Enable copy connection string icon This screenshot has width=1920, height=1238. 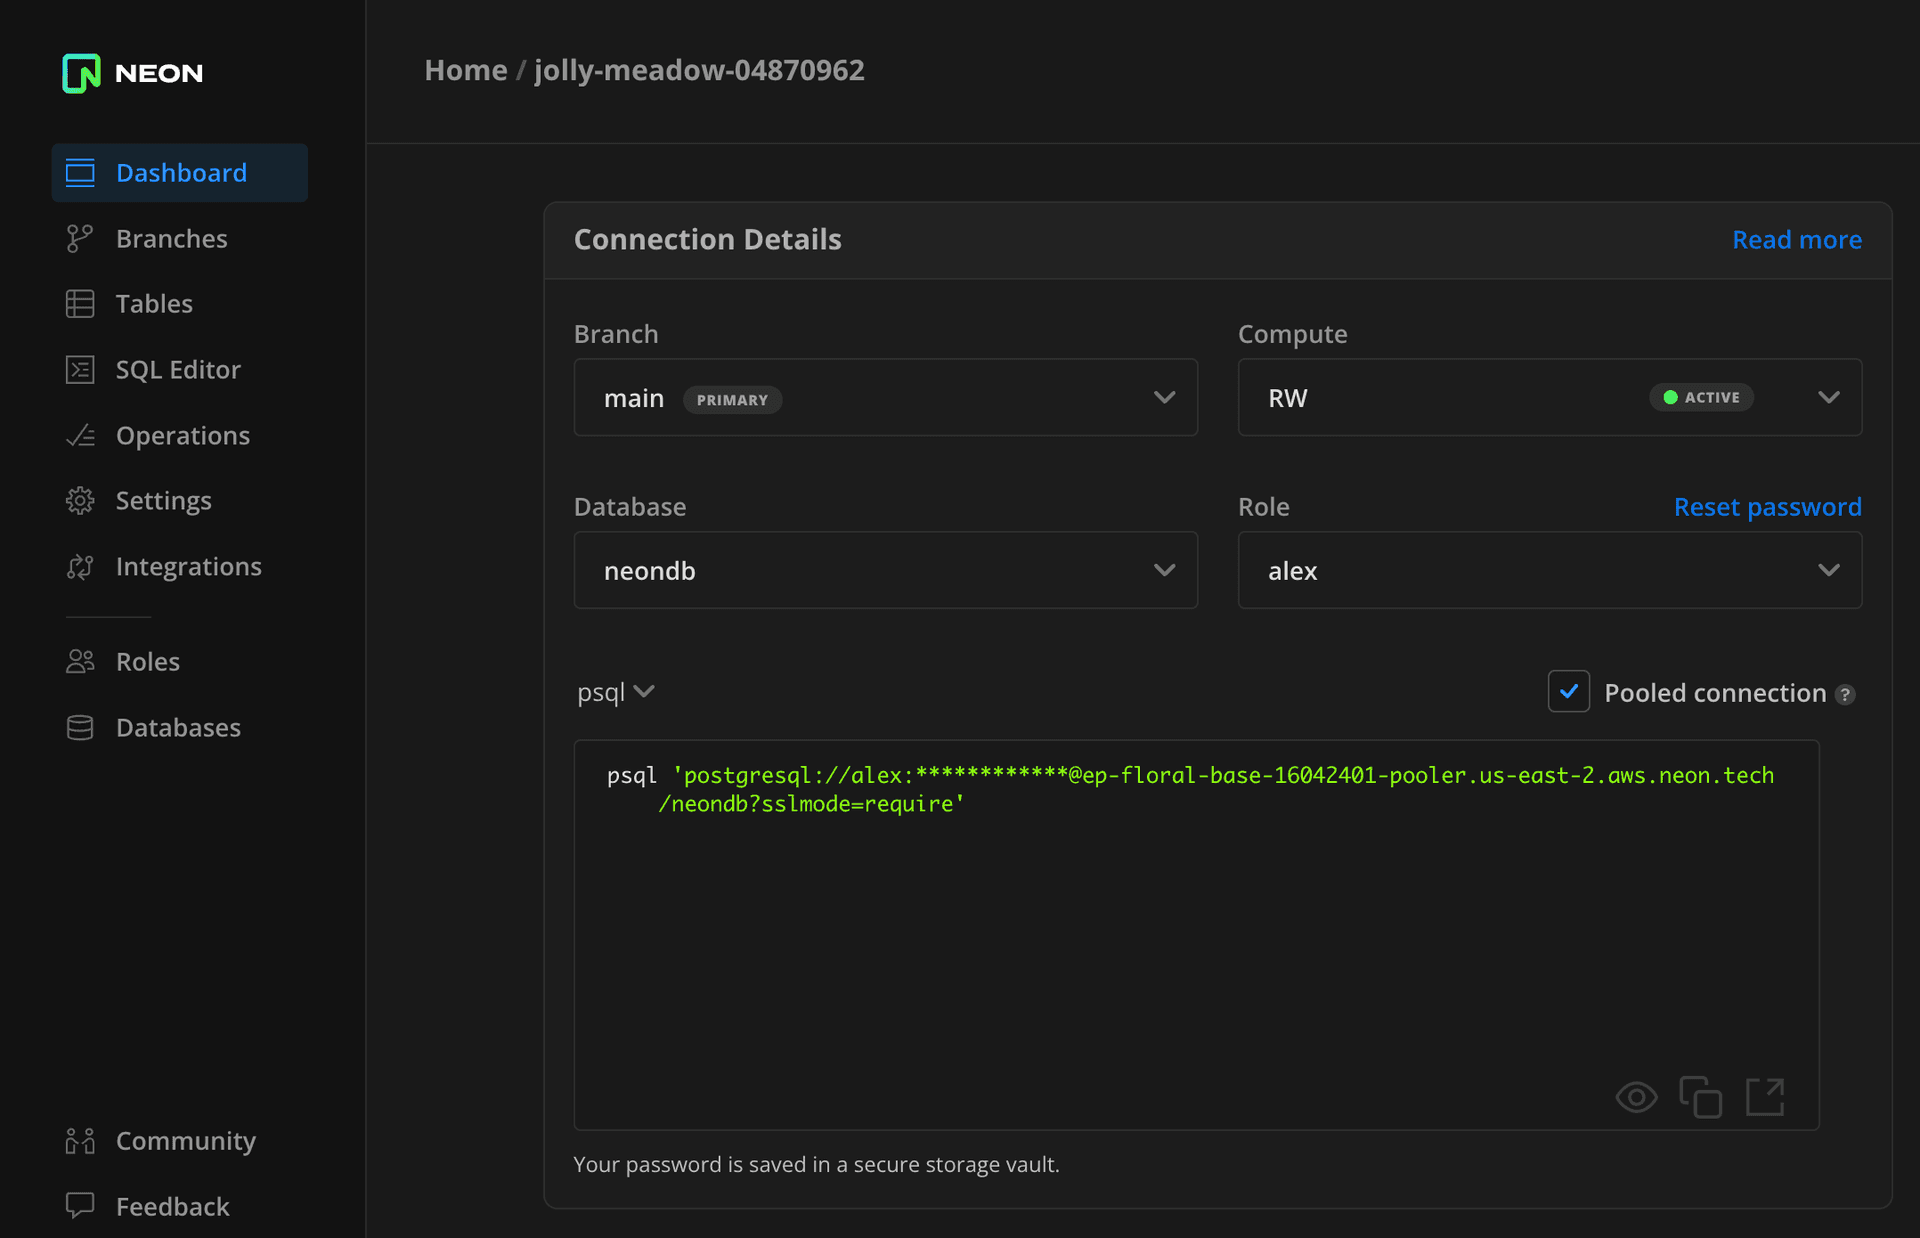tap(1702, 1097)
